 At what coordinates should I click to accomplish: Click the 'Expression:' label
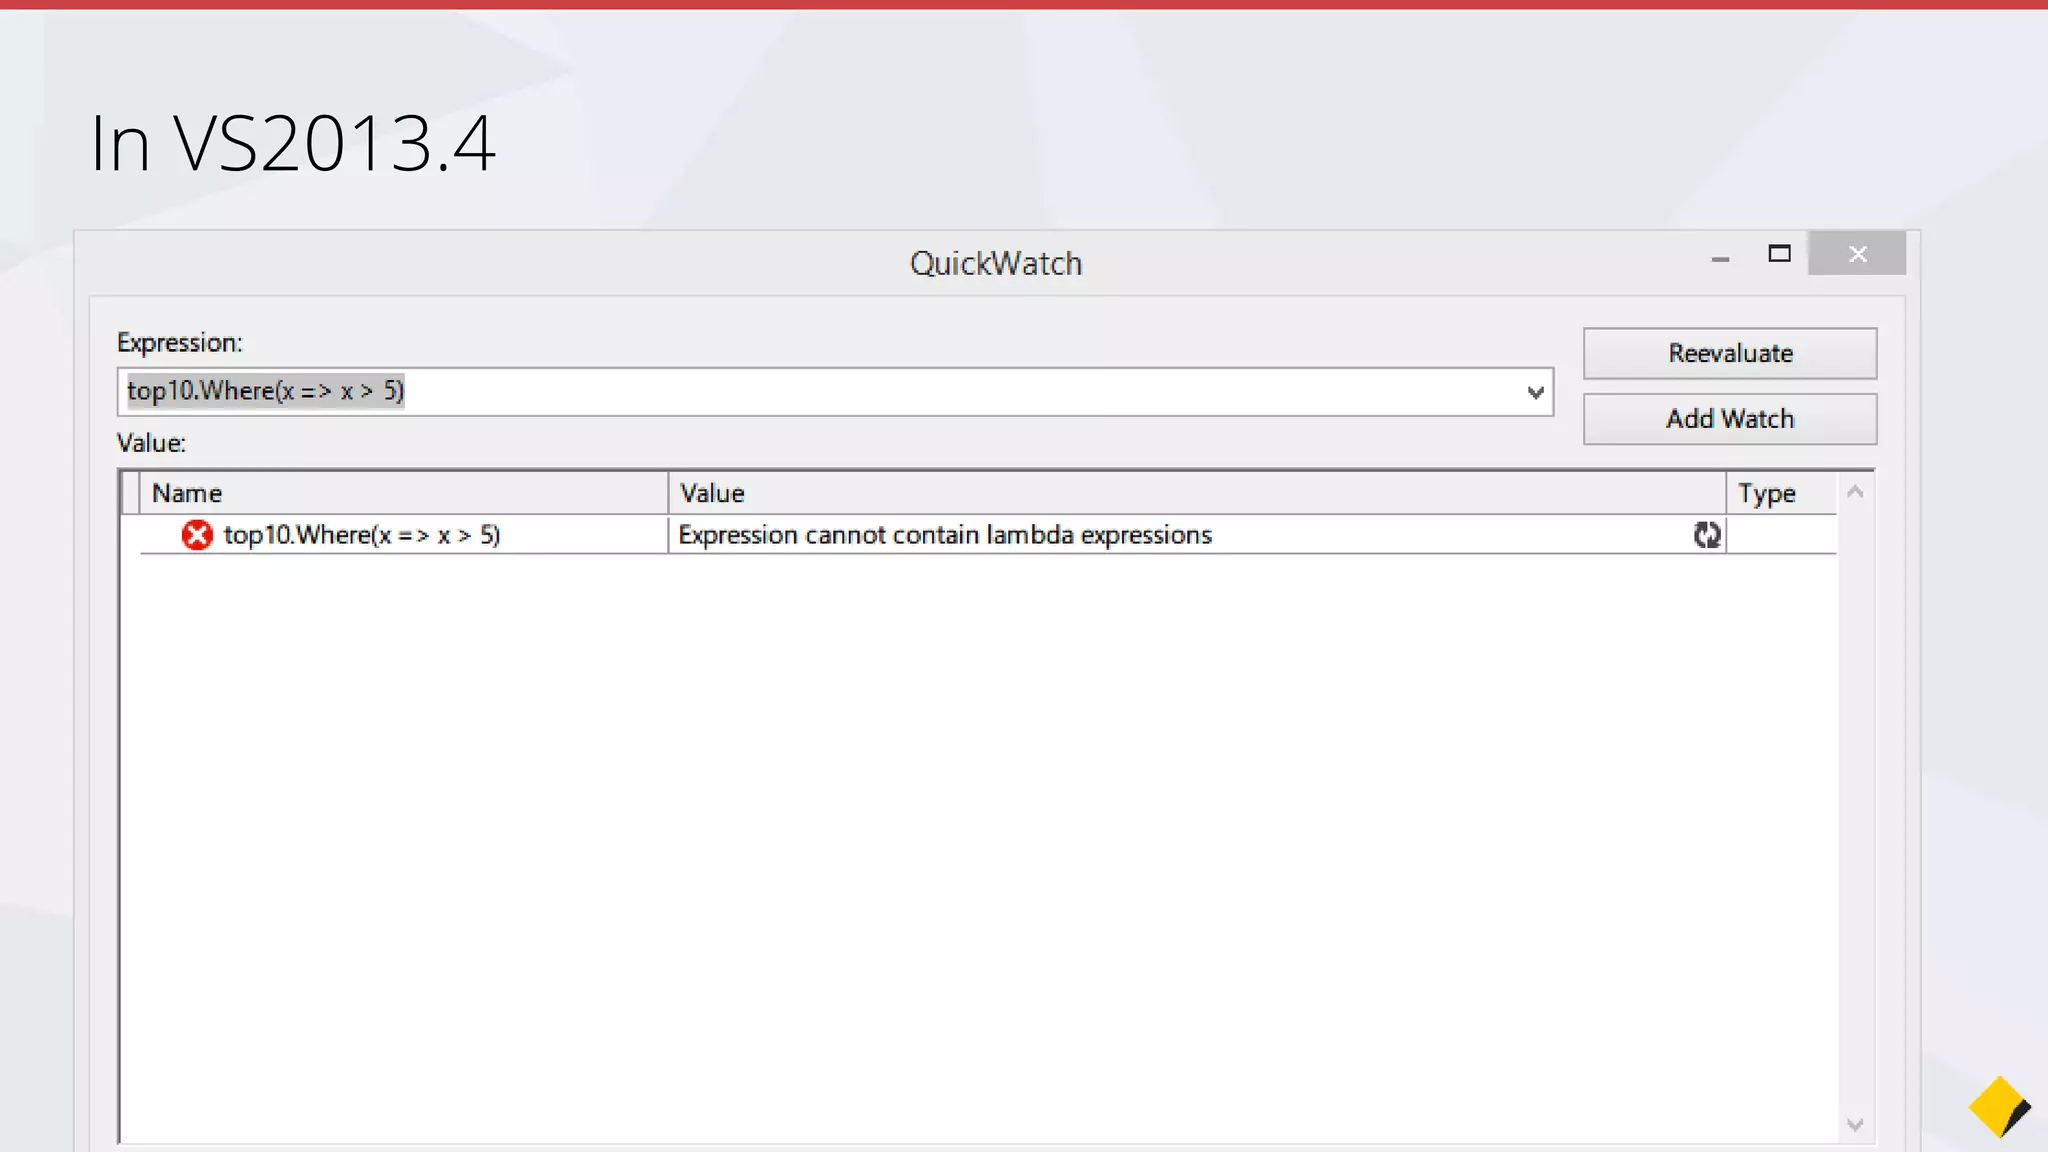[180, 343]
